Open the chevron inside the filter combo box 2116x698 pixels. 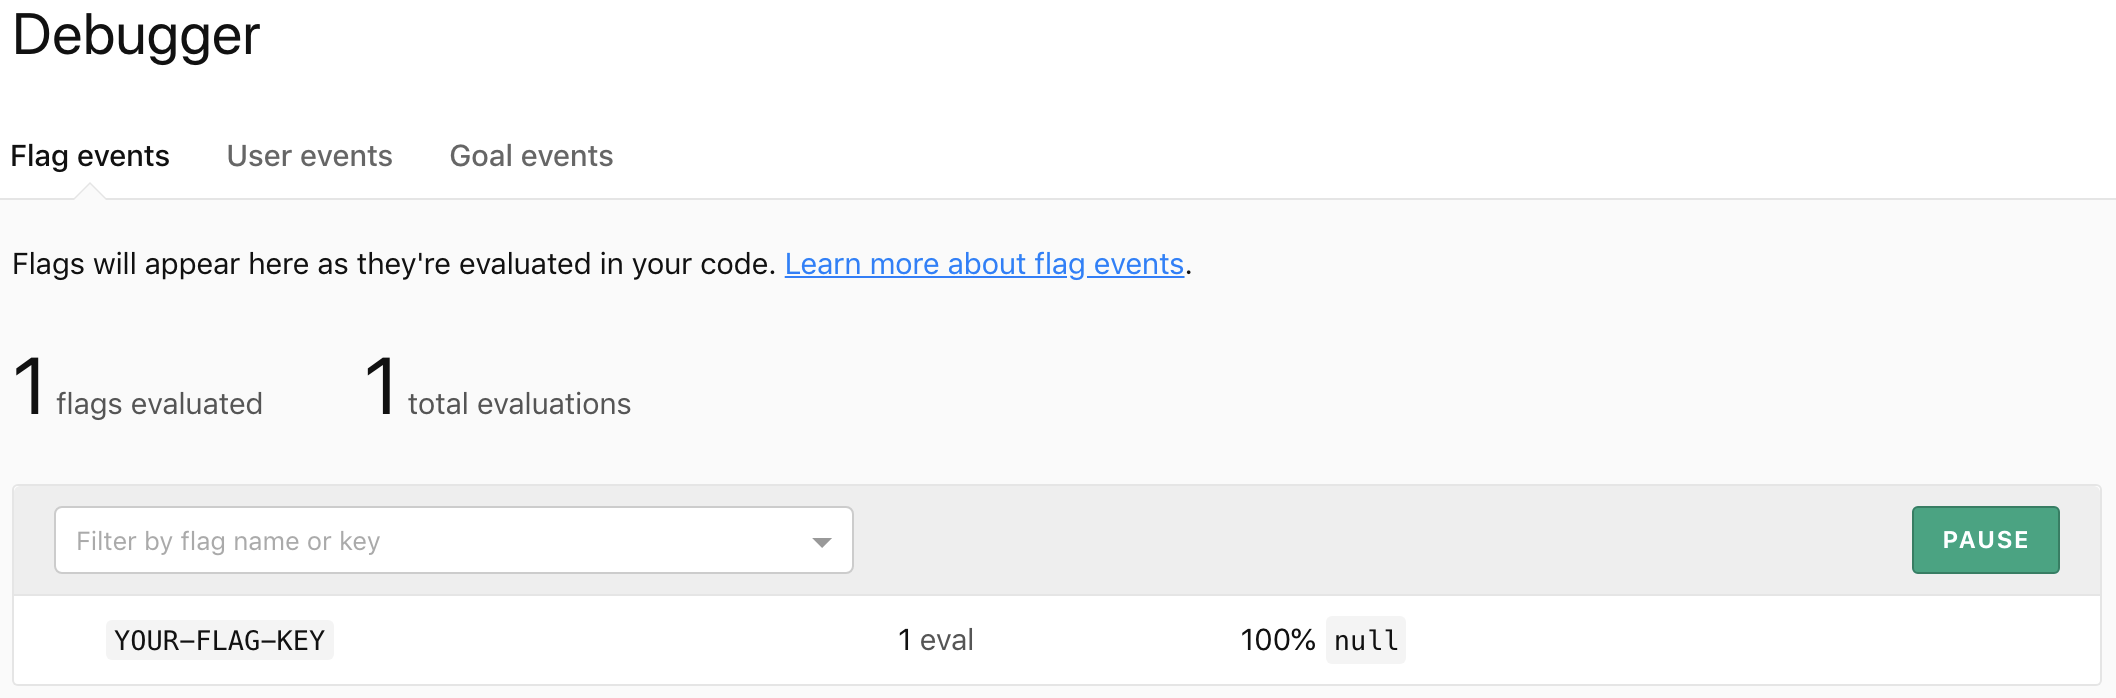point(822,540)
